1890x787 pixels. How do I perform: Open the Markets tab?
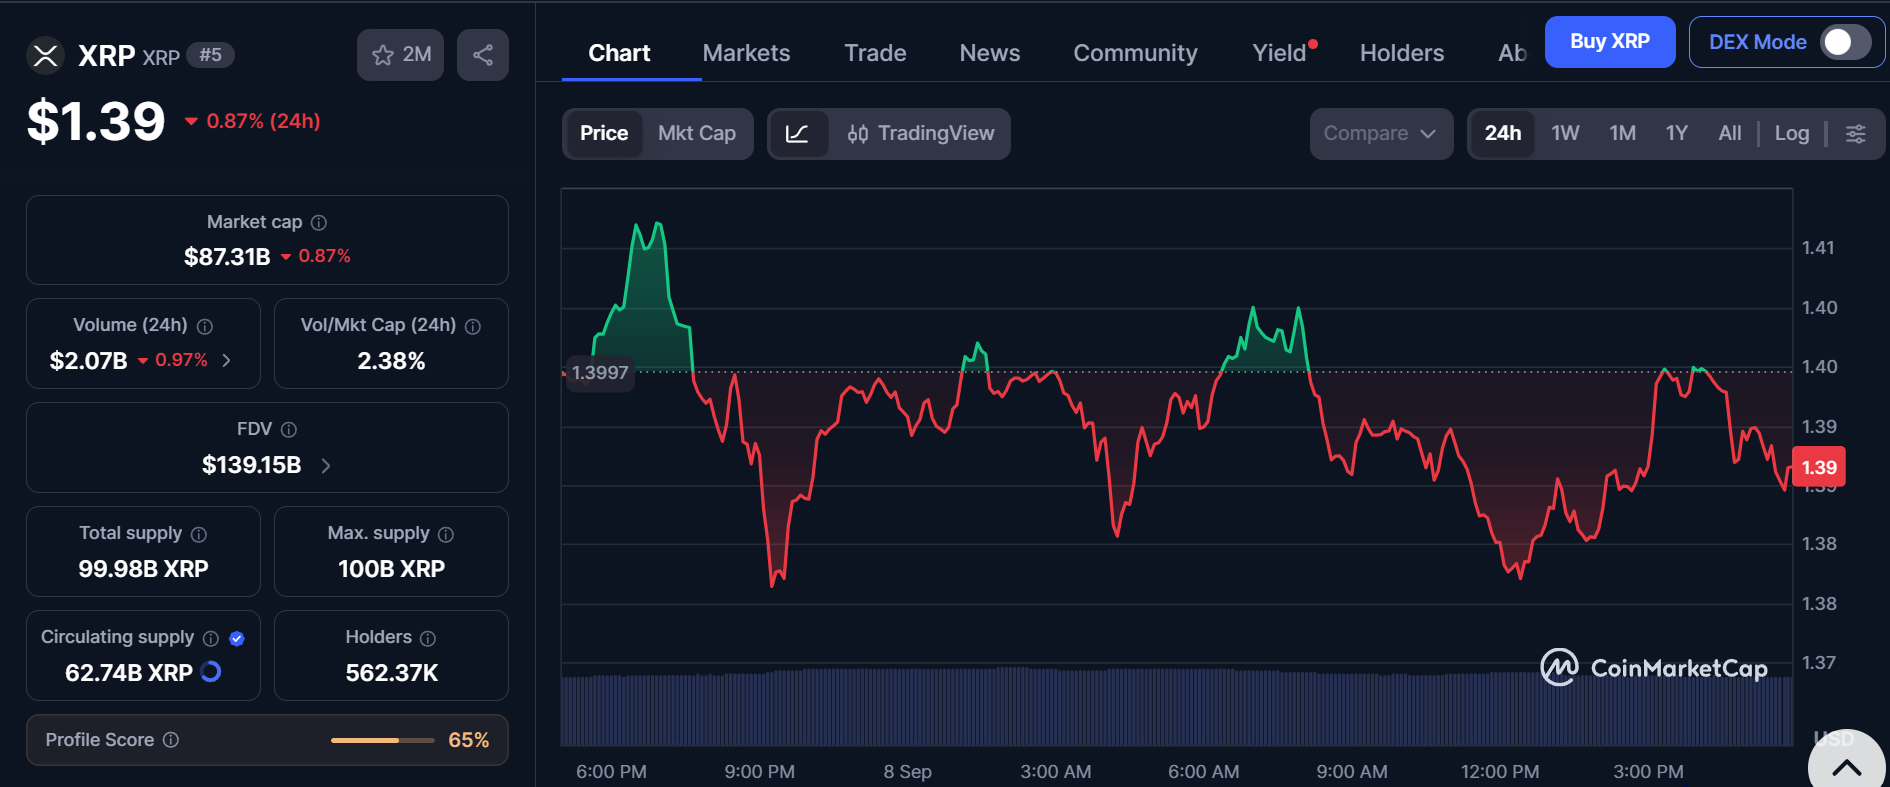(x=746, y=53)
